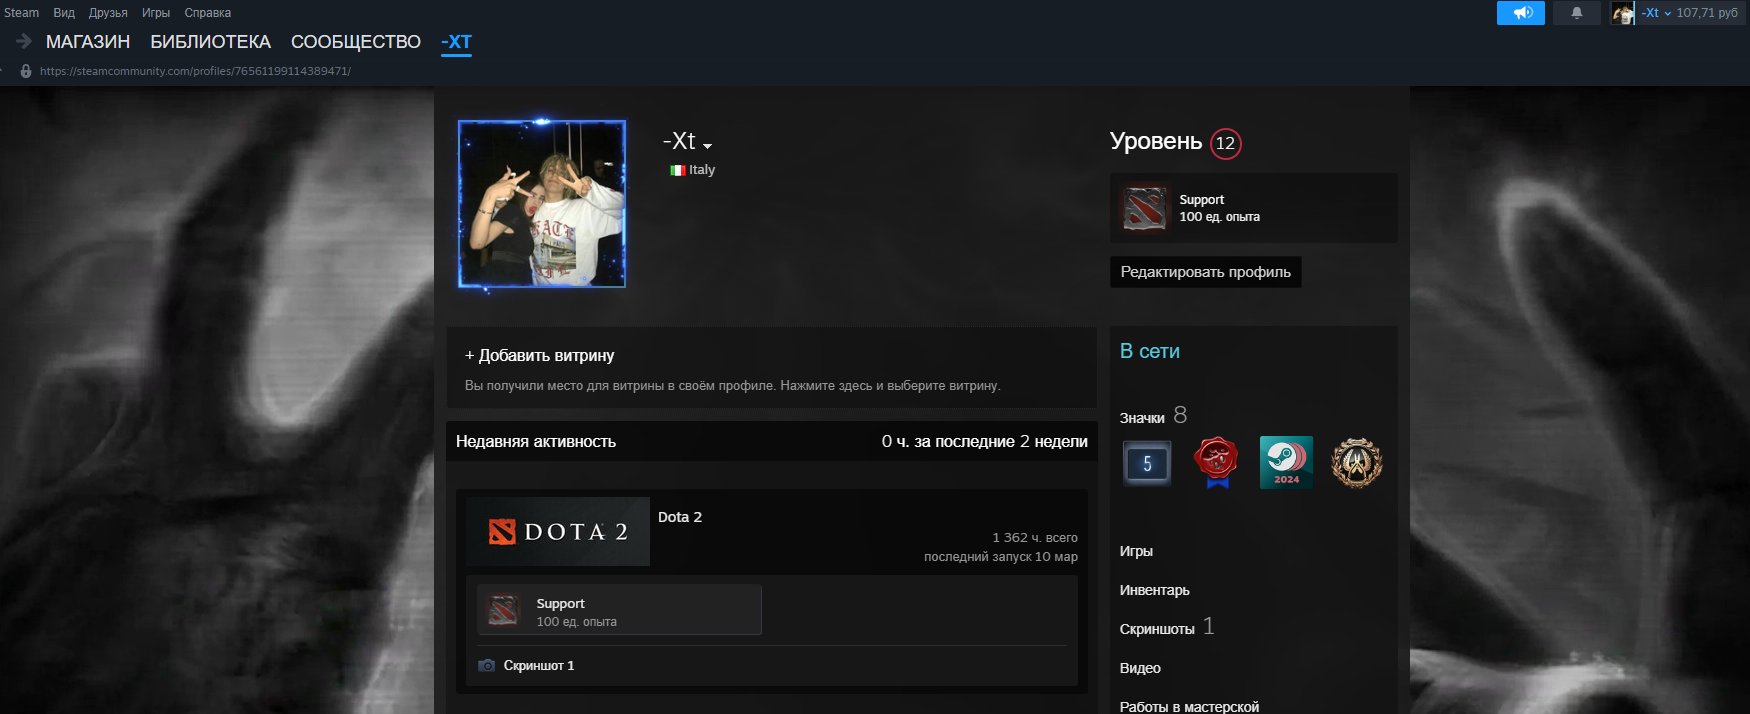Open the Друзья menu
Image resolution: width=1750 pixels, height=714 pixels.
tap(108, 13)
